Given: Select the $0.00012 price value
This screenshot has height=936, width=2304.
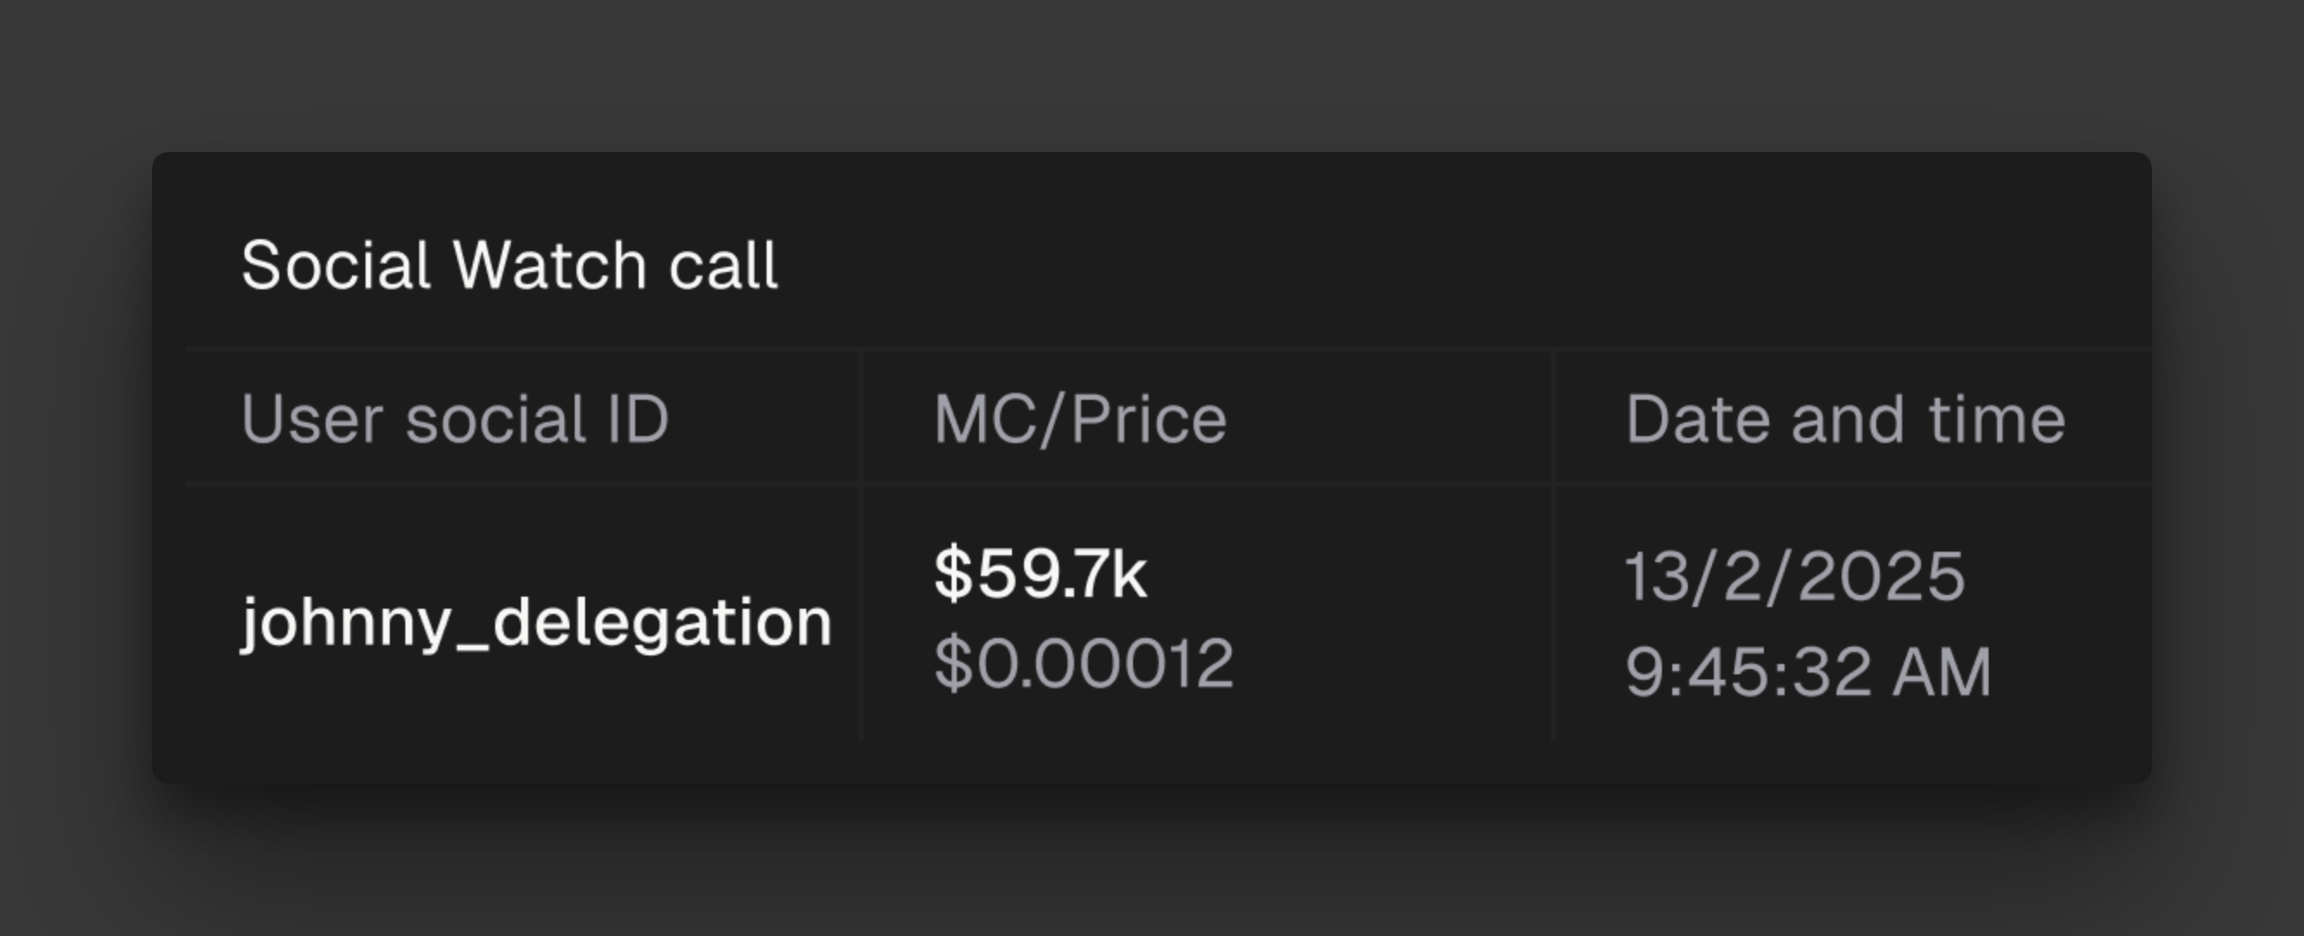Looking at the screenshot, I should click(1084, 663).
